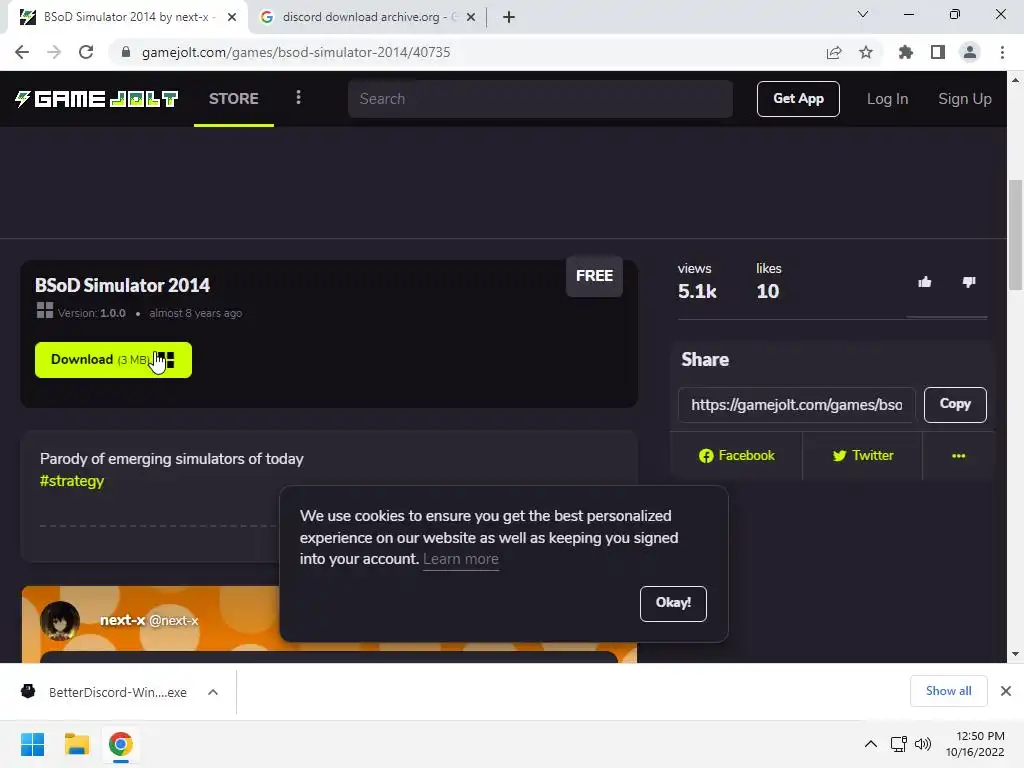Click Sign Up

(x=965, y=99)
